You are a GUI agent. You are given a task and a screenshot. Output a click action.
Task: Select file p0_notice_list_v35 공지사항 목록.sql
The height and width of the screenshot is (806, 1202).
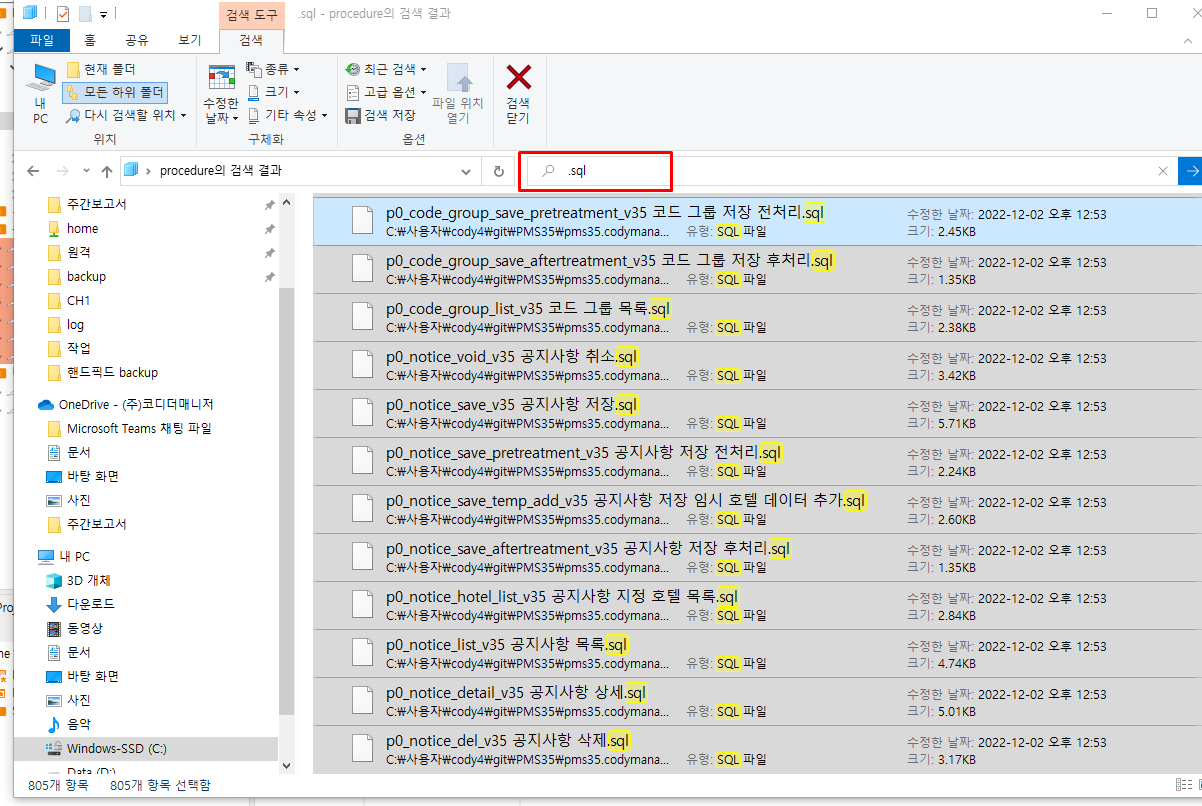pyautogui.click(x=758, y=654)
